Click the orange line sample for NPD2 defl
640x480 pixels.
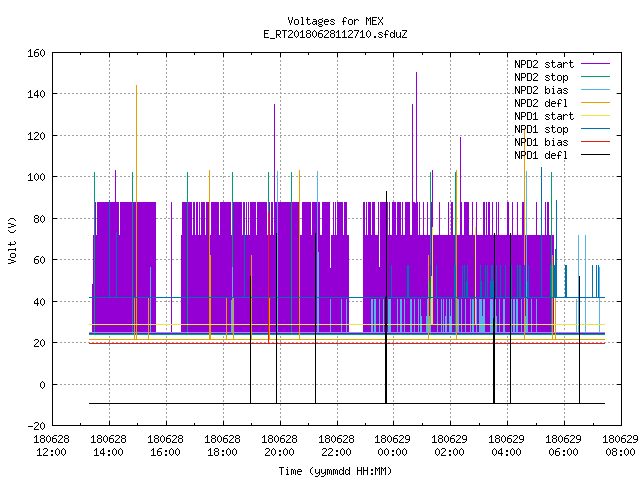(x=596, y=102)
